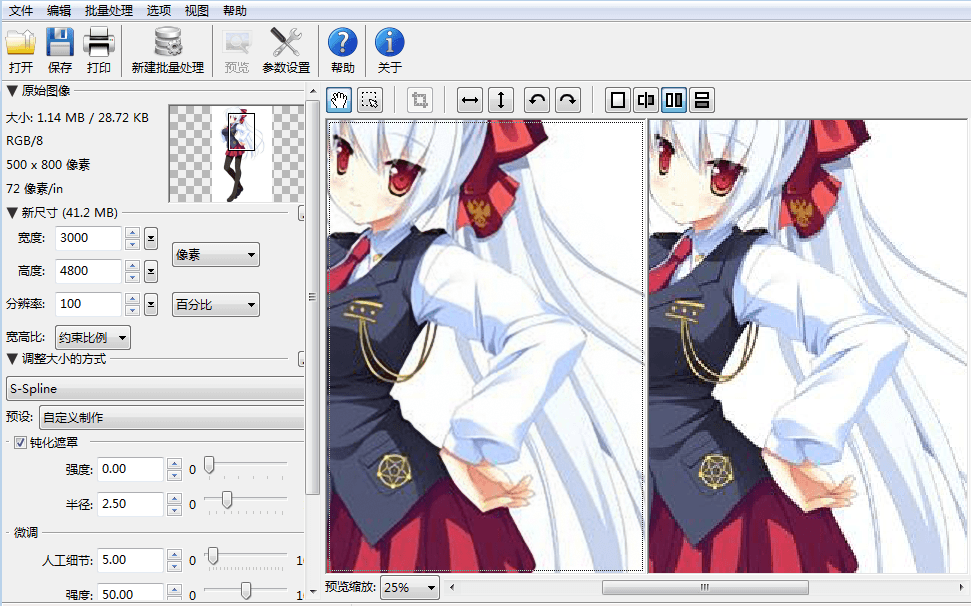This screenshot has width=971, height=606.
Task: Click the left panel vertical scrollbar thumb
Action: pyautogui.click(x=312, y=296)
